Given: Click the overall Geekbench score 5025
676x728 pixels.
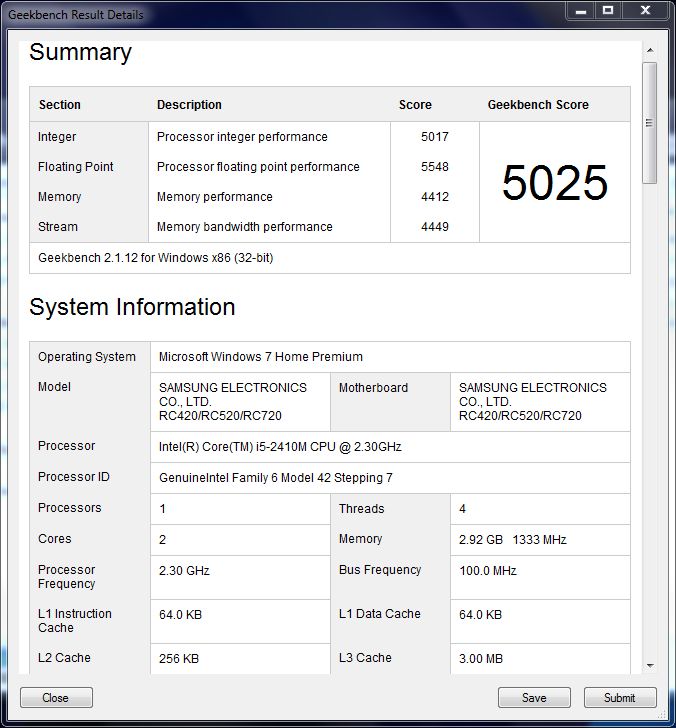Looking at the screenshot, I should click(x=555, y=182).
